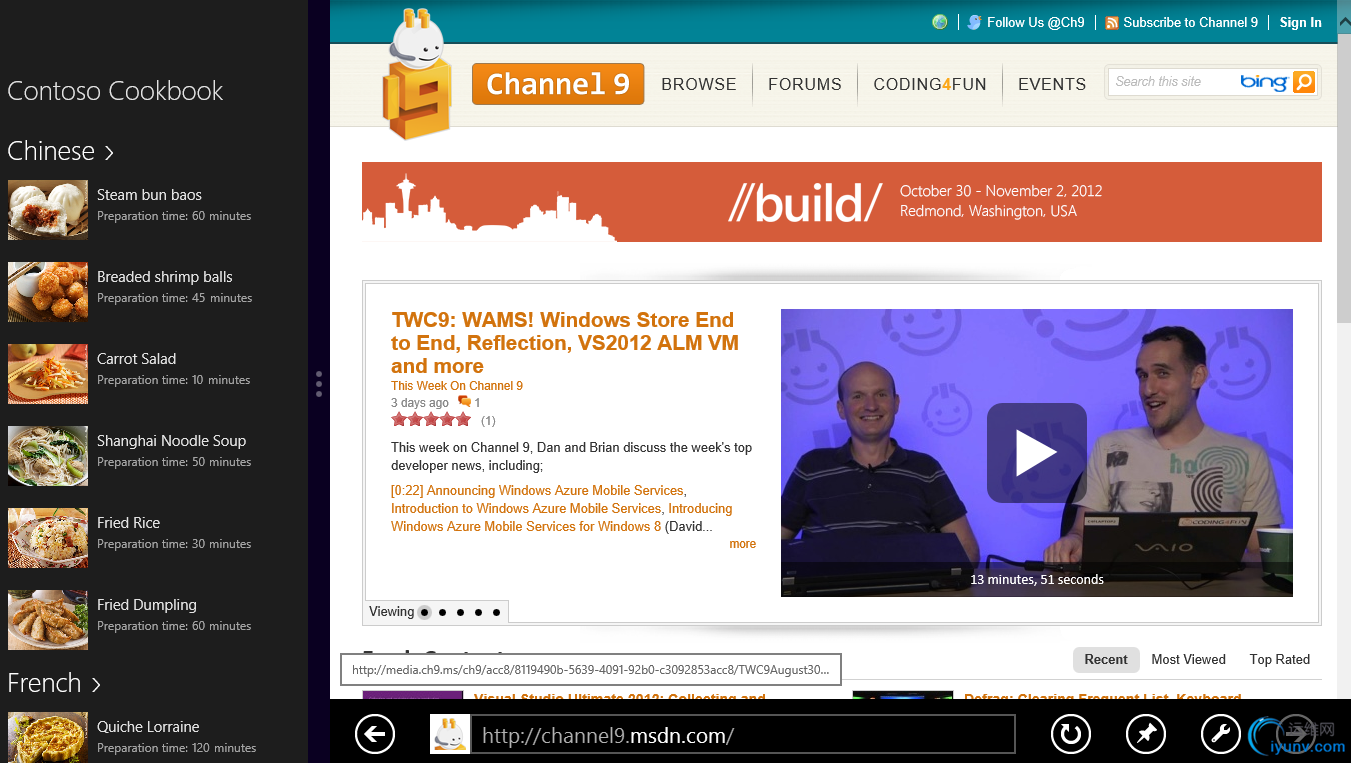
Task: Click 'Preparation time: 10 minutes' text
Action: (x=174, y=380)
